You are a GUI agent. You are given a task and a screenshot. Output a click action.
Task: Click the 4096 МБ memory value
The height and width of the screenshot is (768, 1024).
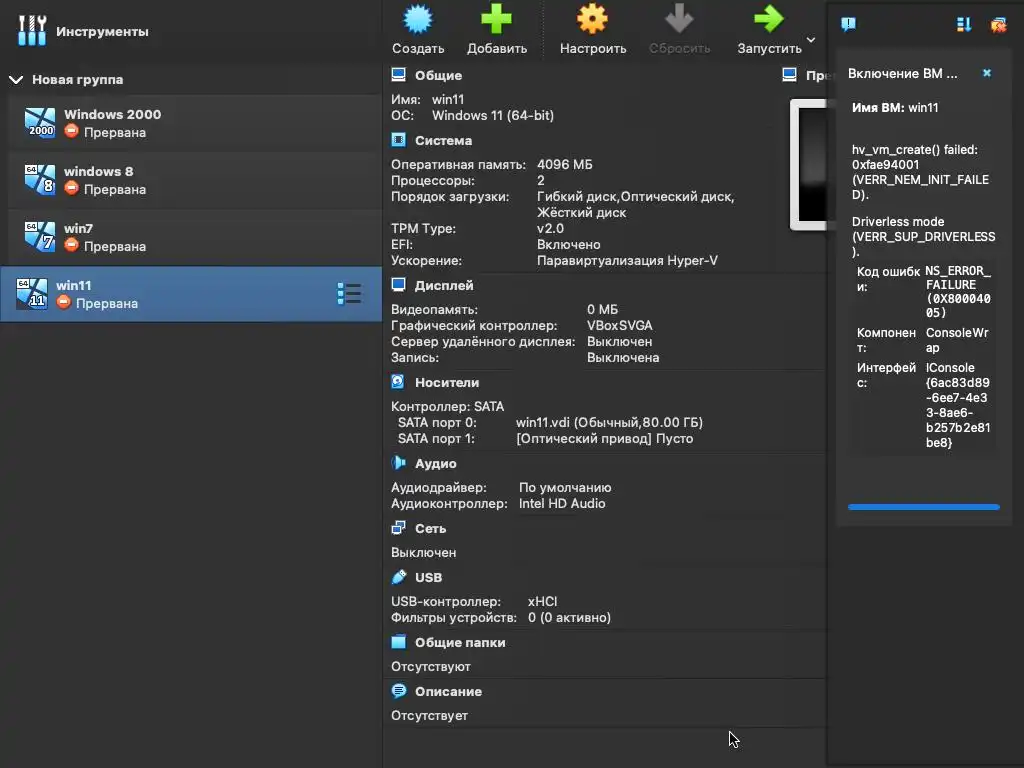tap(565, 165)
